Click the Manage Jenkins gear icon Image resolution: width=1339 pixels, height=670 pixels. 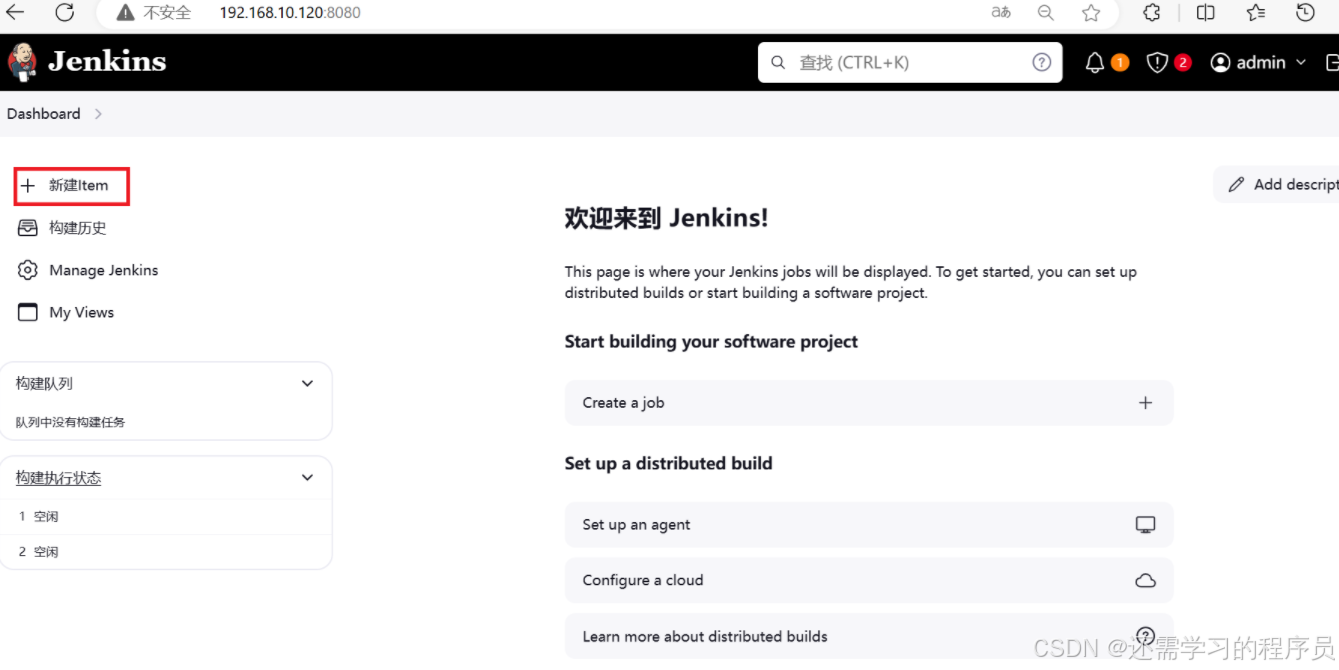(x=28, y=270)
